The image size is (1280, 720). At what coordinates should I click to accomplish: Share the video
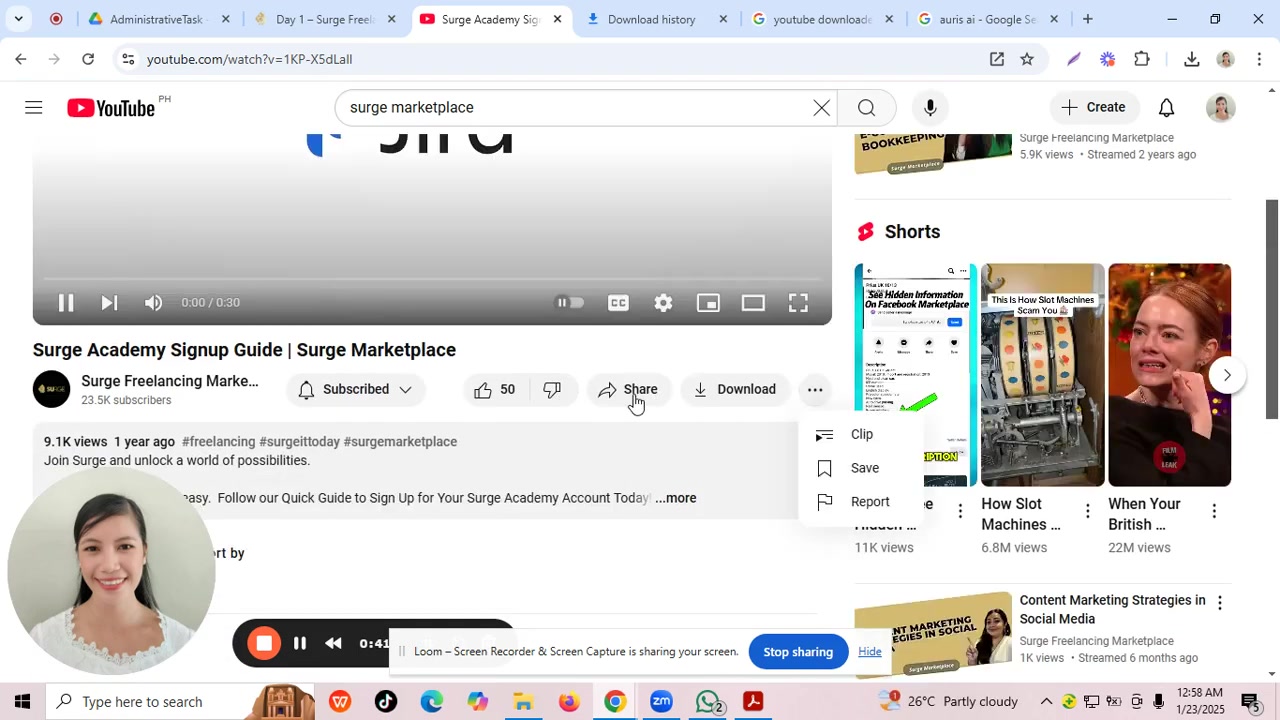[x=628, y=390]
